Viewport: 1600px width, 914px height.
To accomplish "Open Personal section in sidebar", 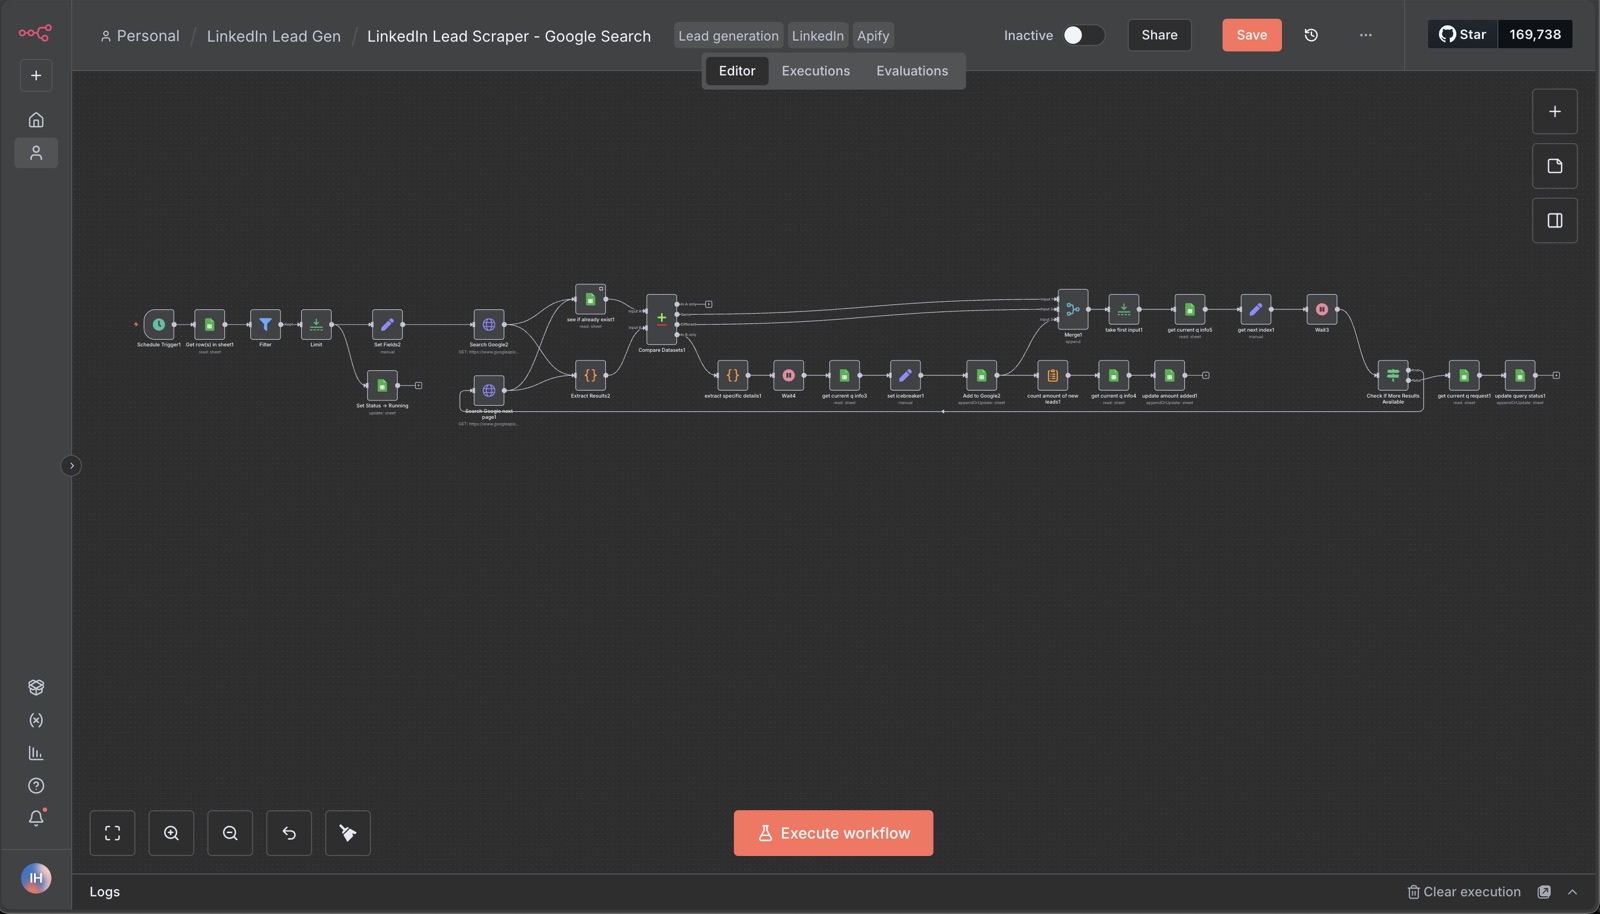I will tap(36, 153).
